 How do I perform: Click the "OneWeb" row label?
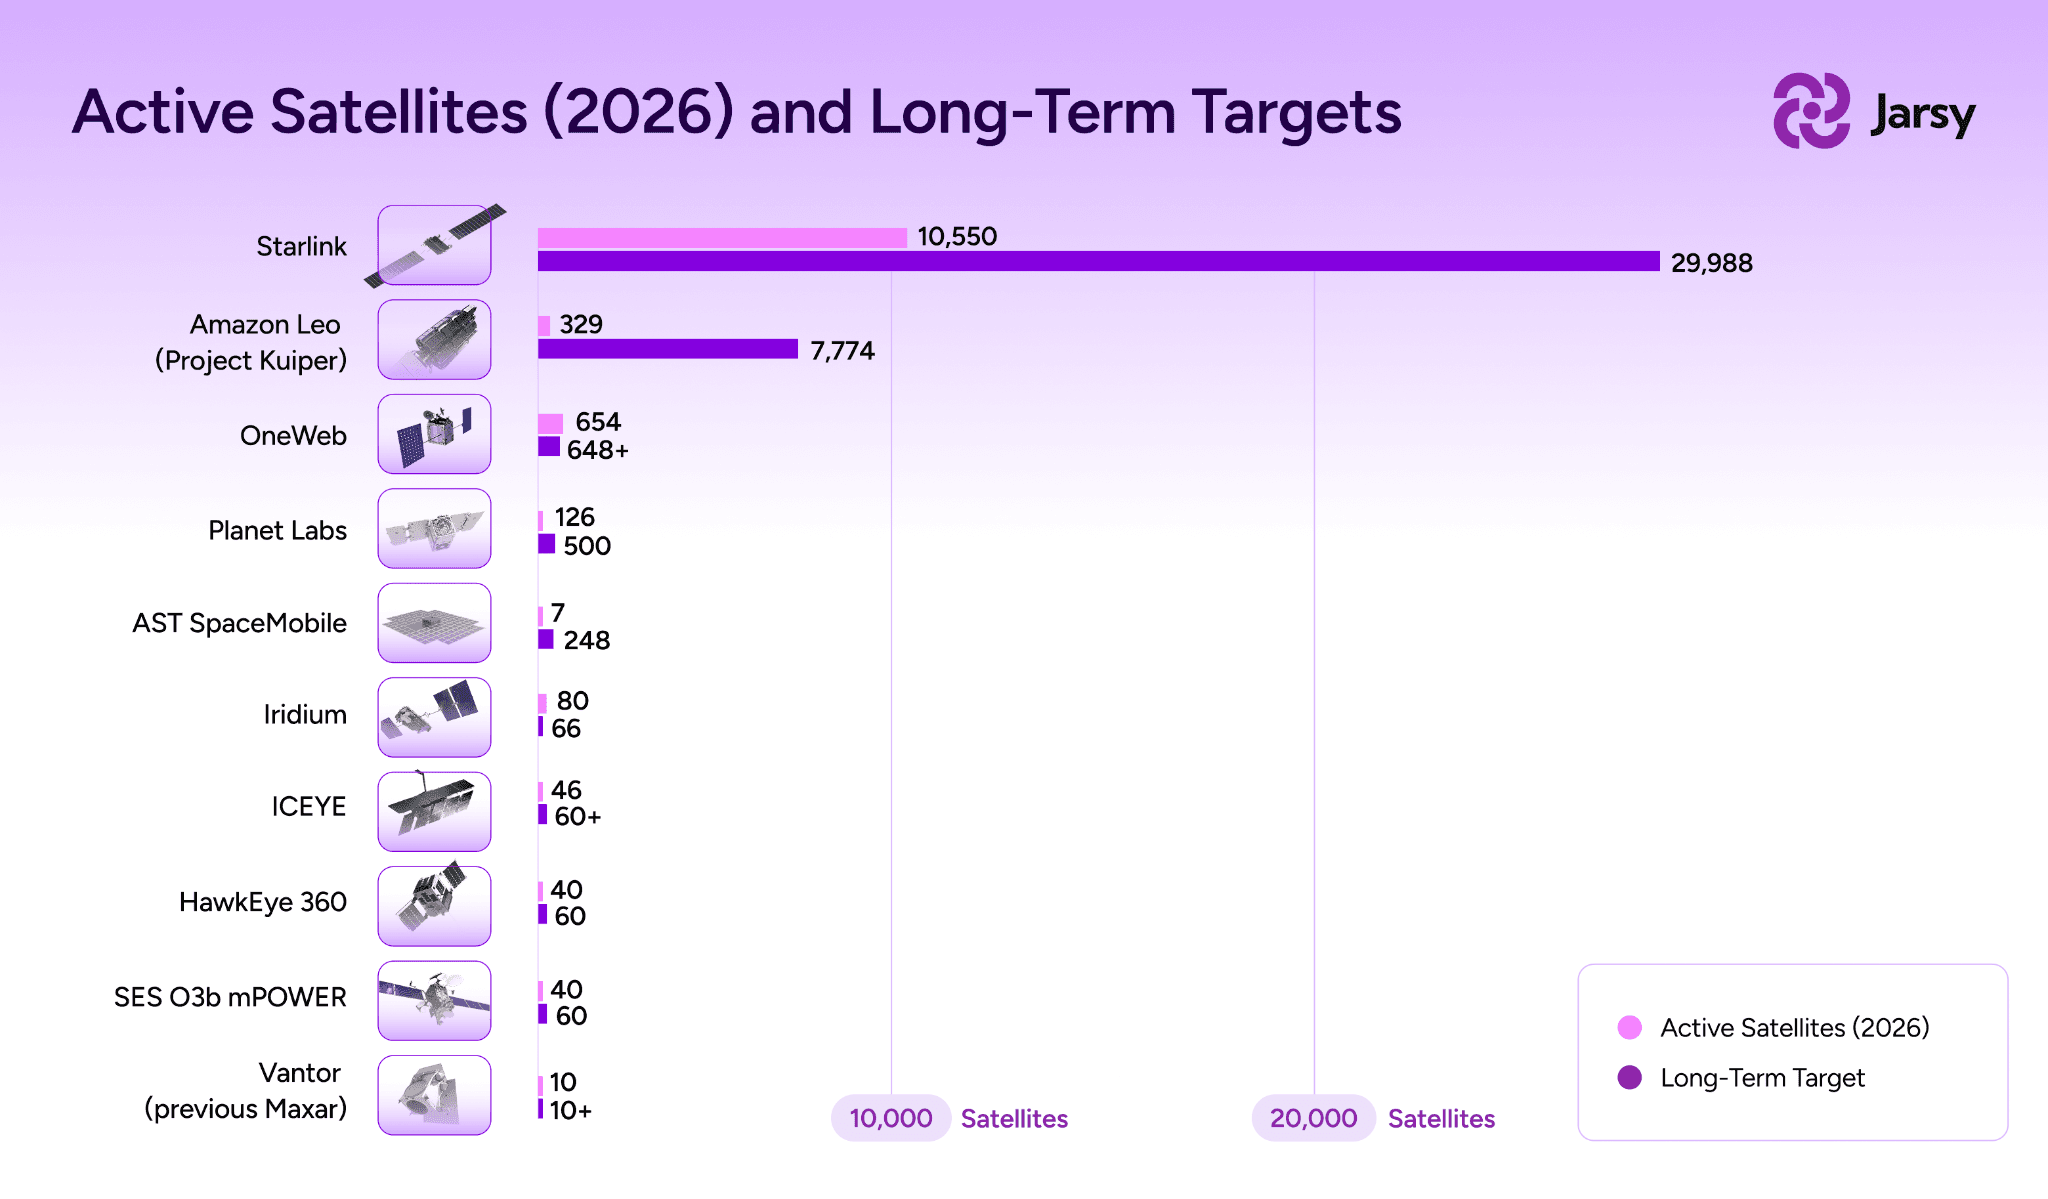293,435
